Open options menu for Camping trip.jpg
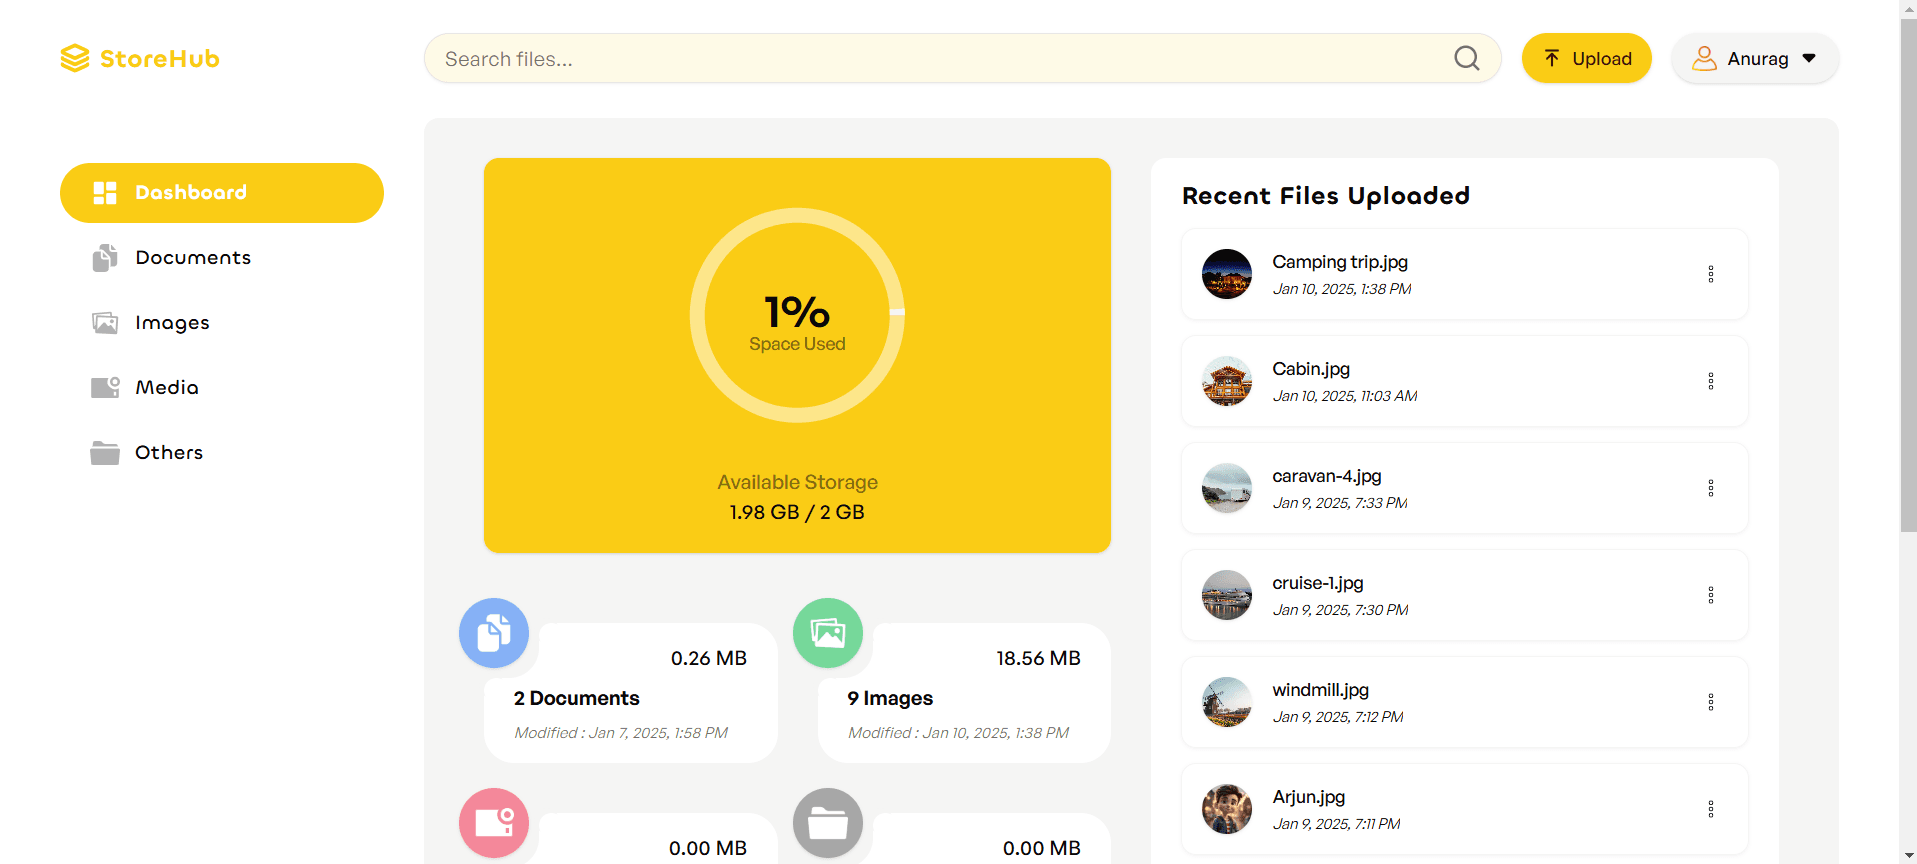1917x864 pixels. point(1710,274)
